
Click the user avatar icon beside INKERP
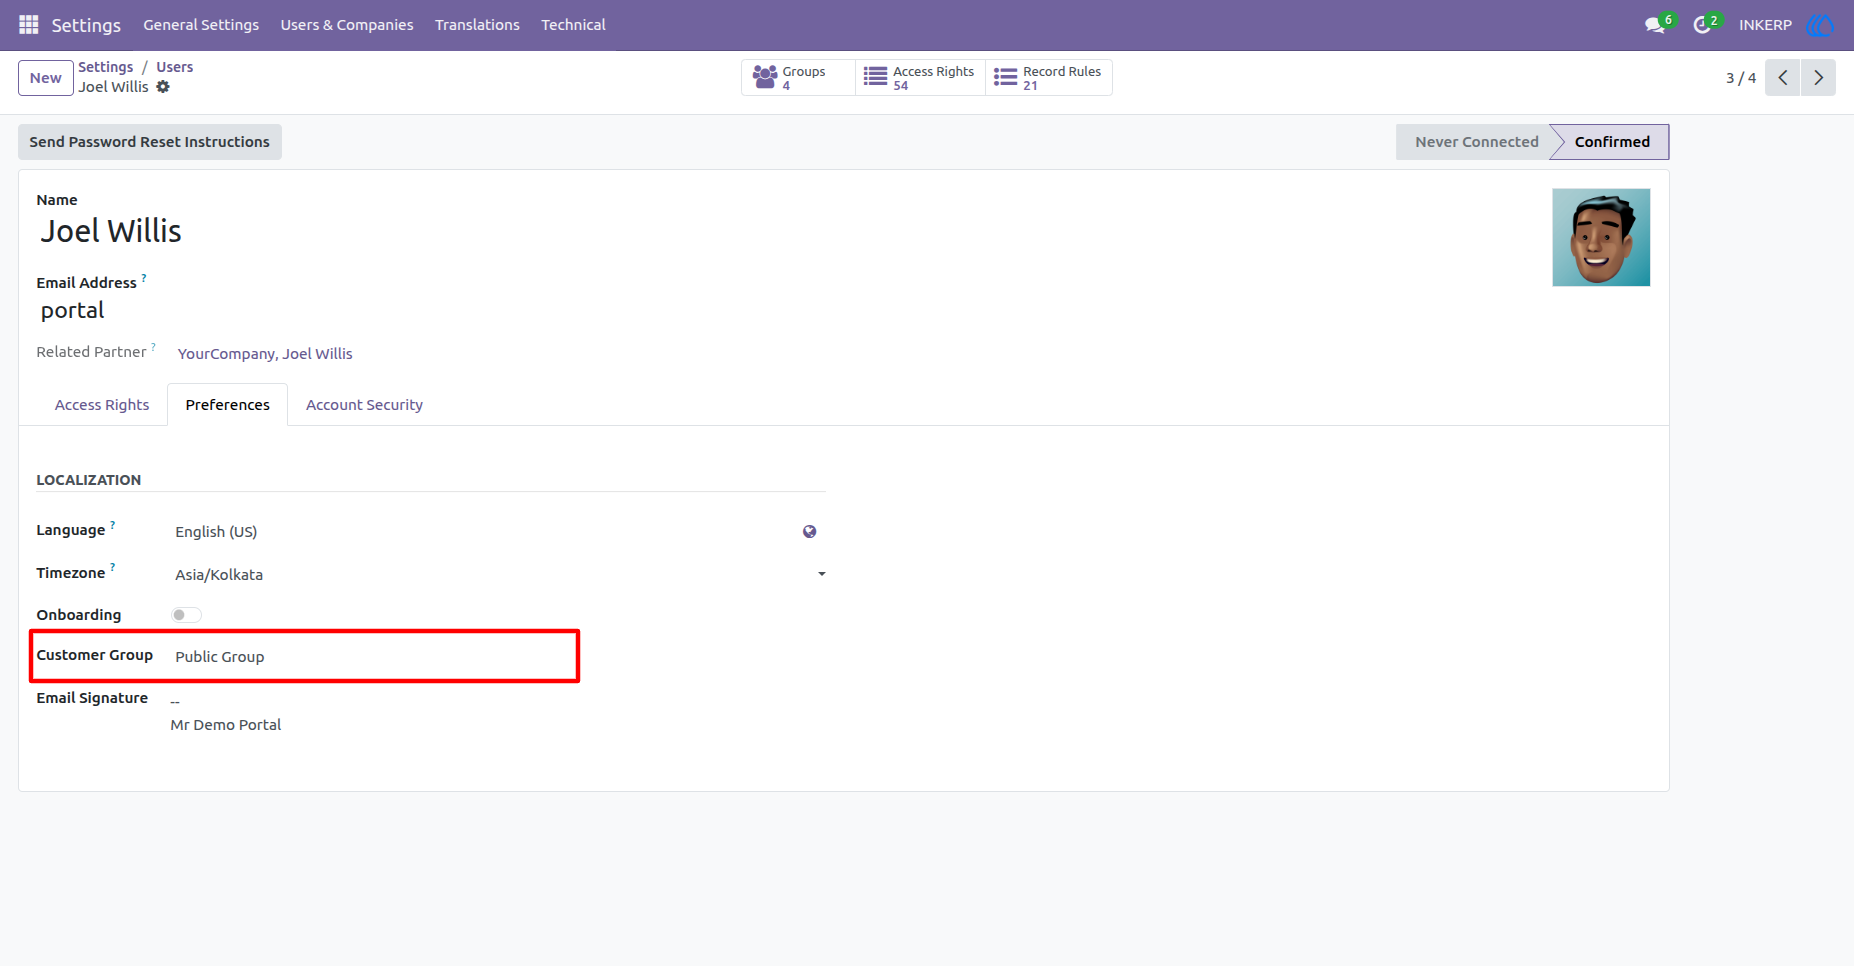coord(1820,25)
